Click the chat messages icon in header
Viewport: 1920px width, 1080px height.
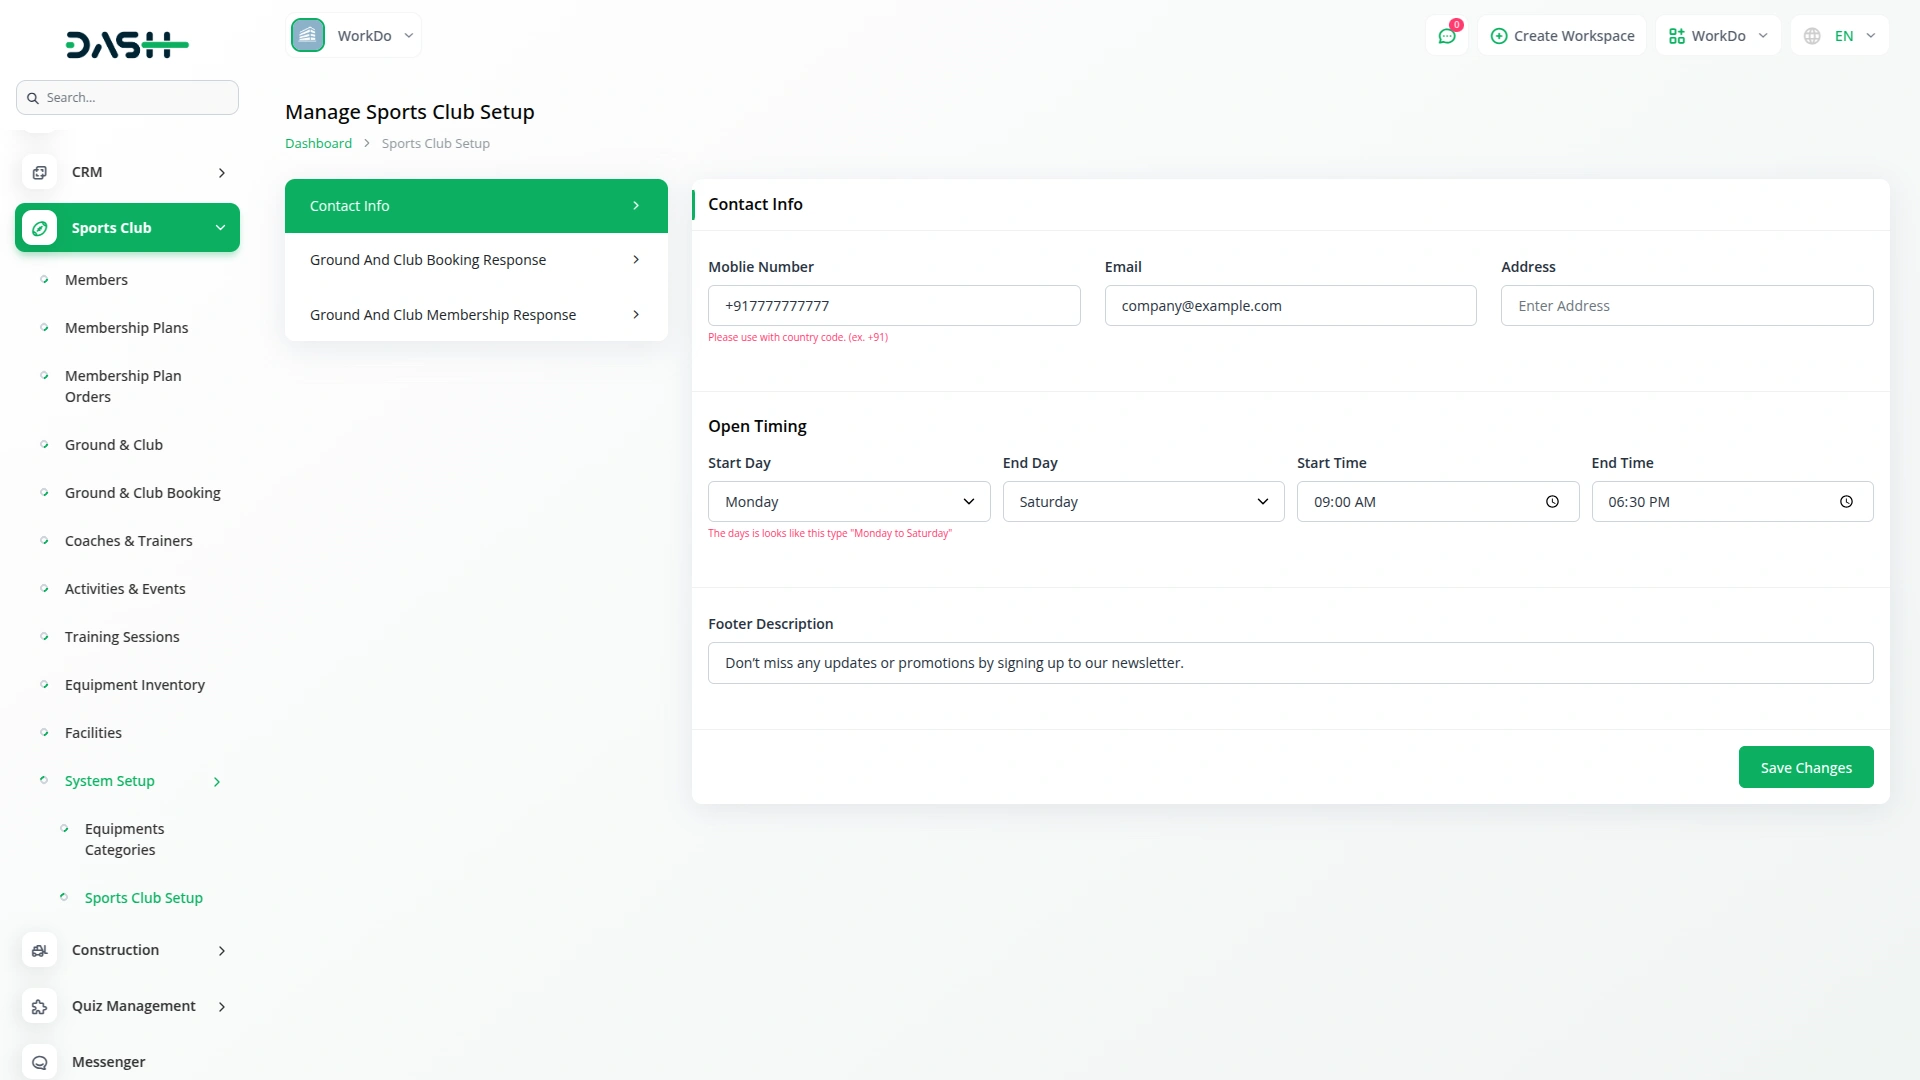point(1447,36)
